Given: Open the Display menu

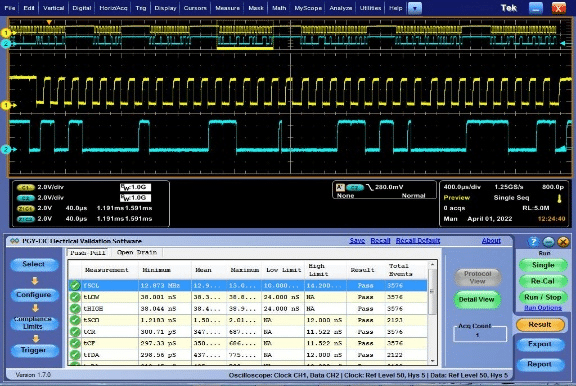Looking at the screenshot, I should point(165,8).
